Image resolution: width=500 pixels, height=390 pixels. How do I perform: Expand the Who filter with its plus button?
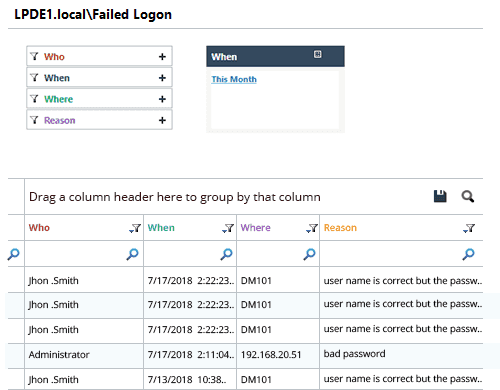[x=162, y=57]
